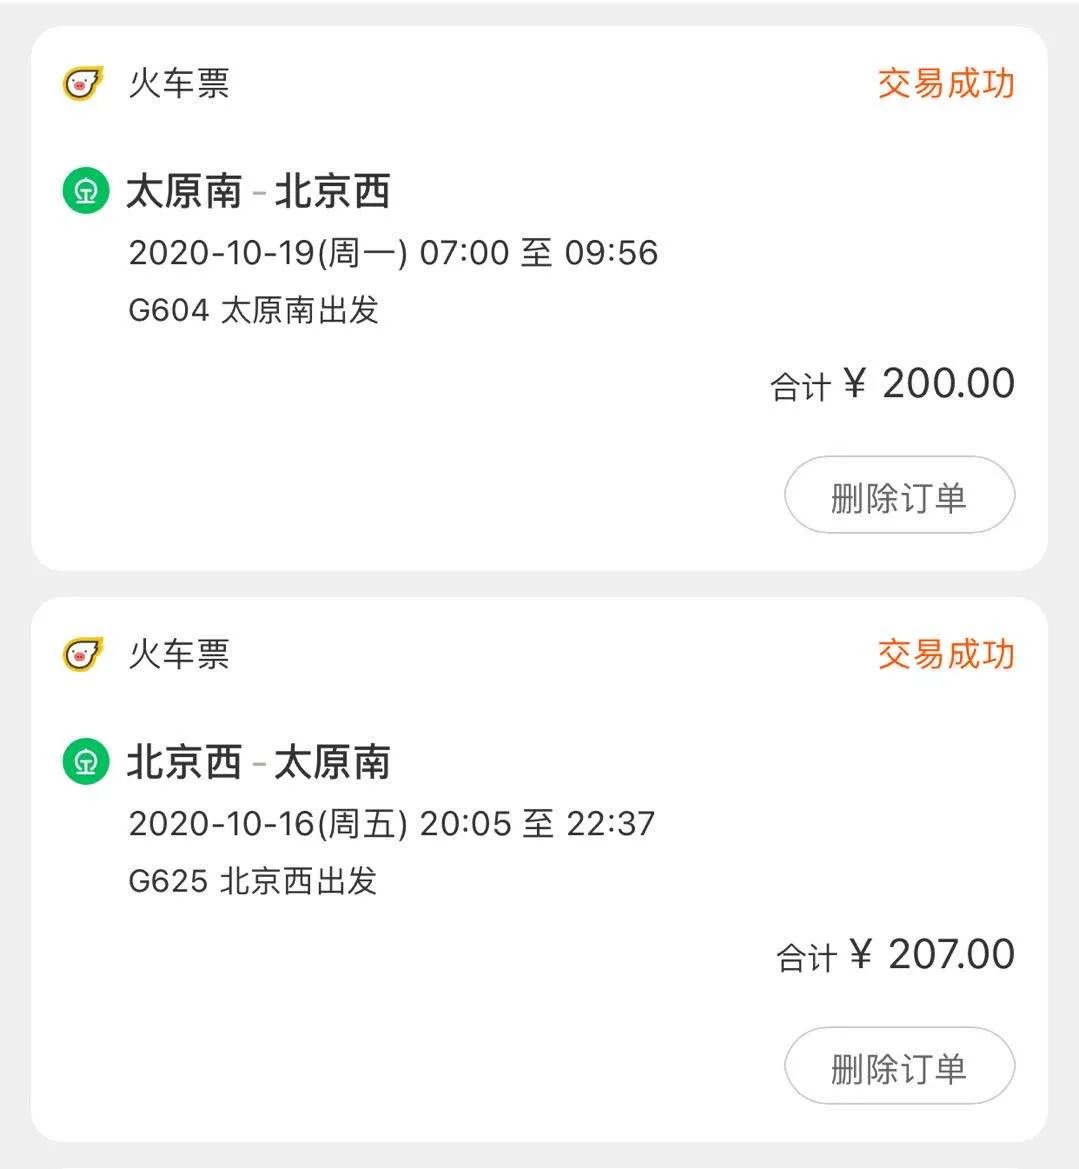Tap 合计 label on the G625 order
This screenshot has height=1169, width=1079.
pos(806,958)
